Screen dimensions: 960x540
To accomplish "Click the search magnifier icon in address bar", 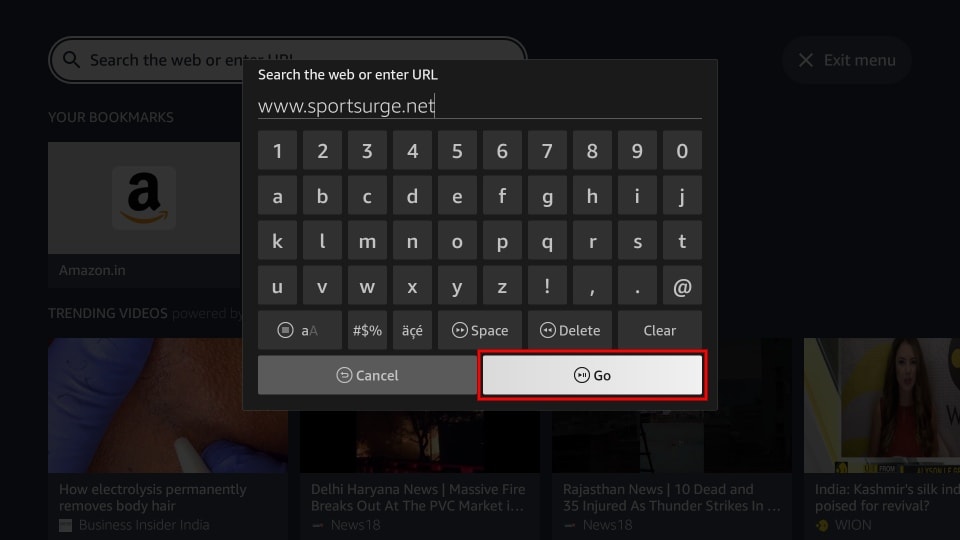I will [72, 59].
